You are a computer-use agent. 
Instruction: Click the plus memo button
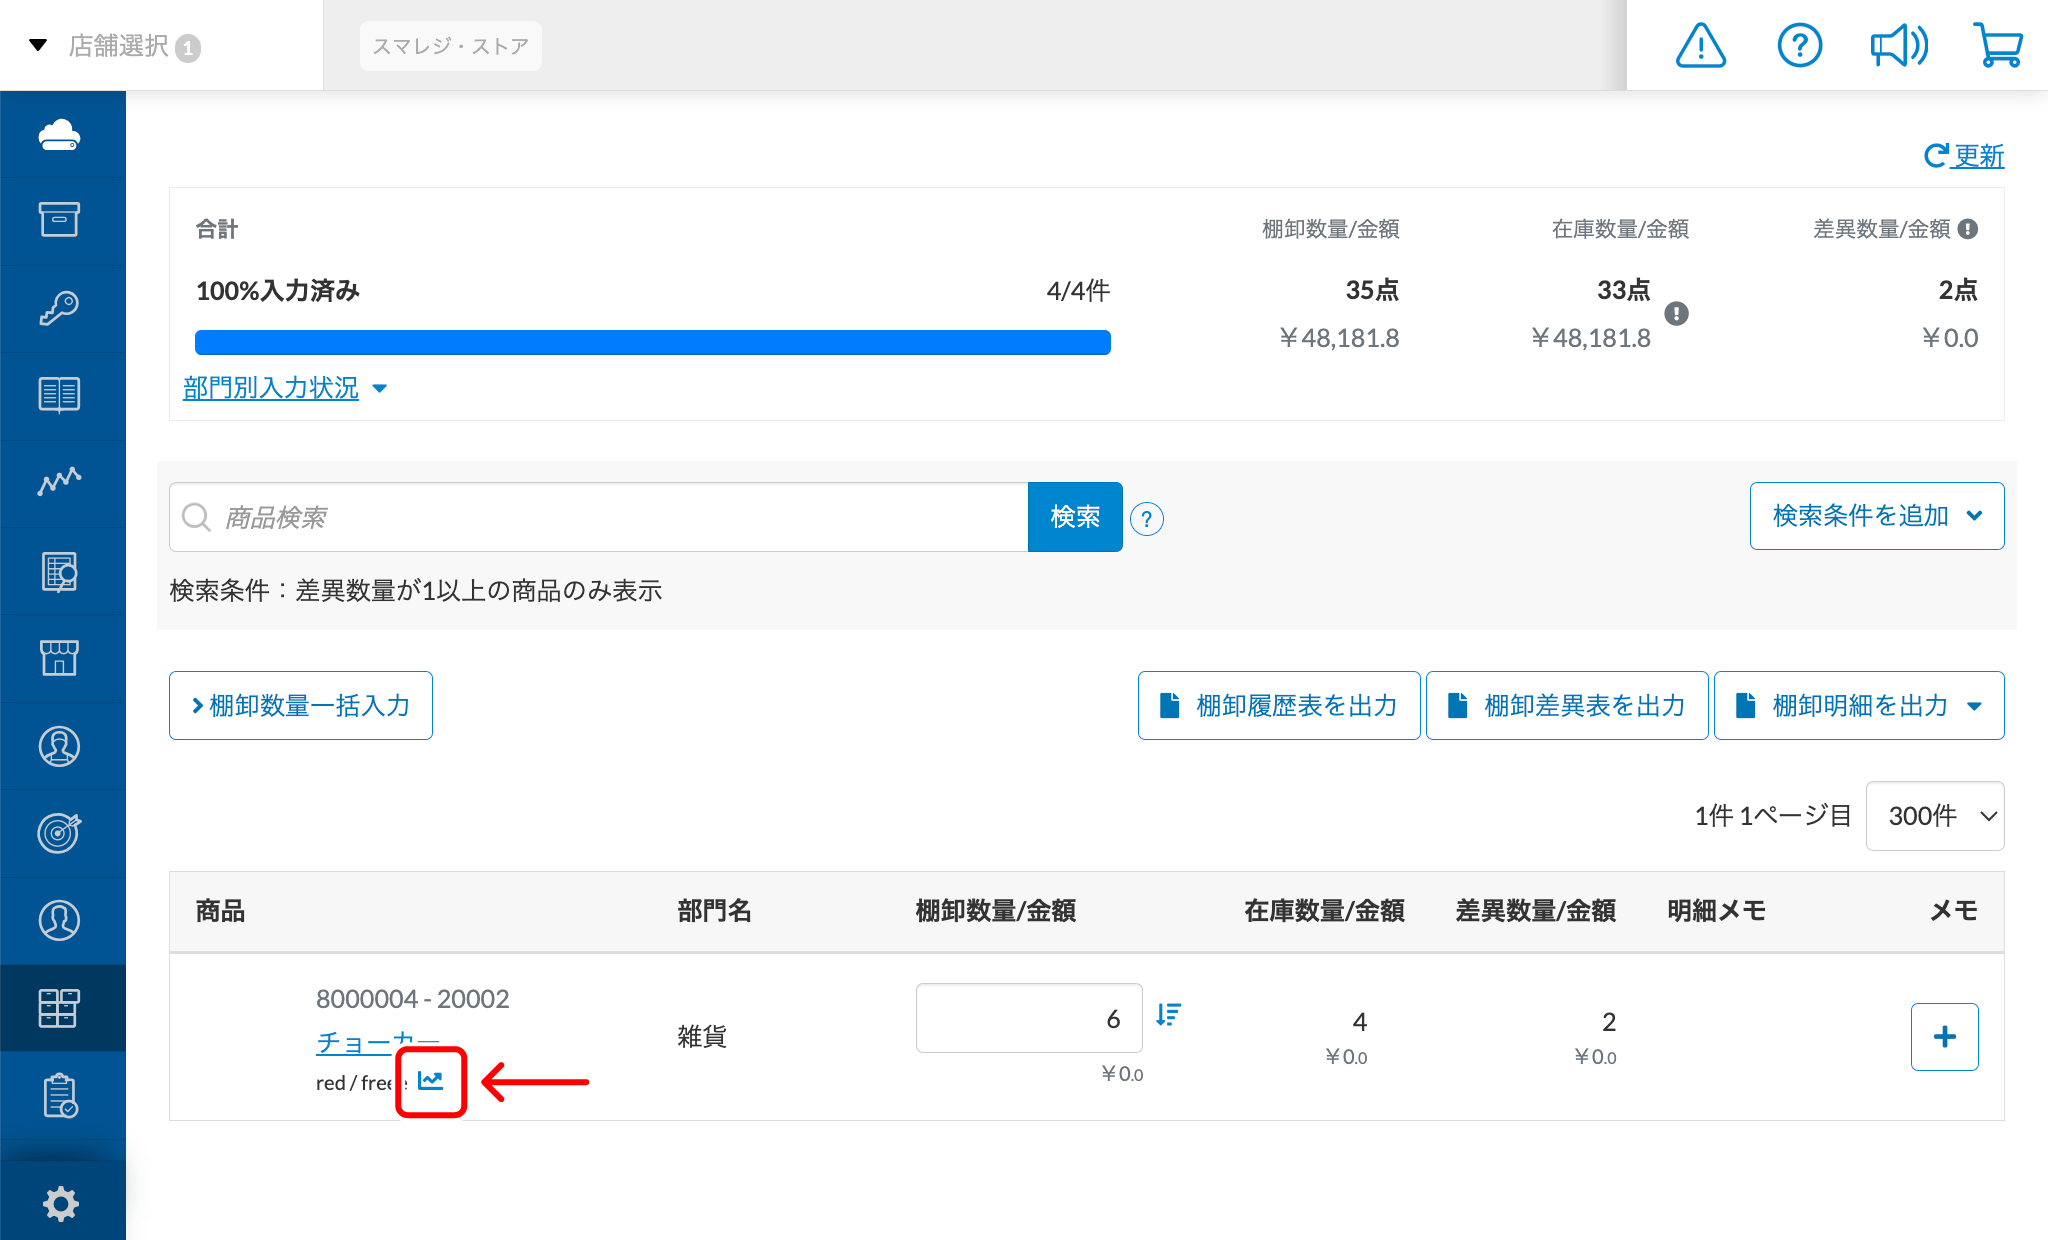[1944, 1037]
